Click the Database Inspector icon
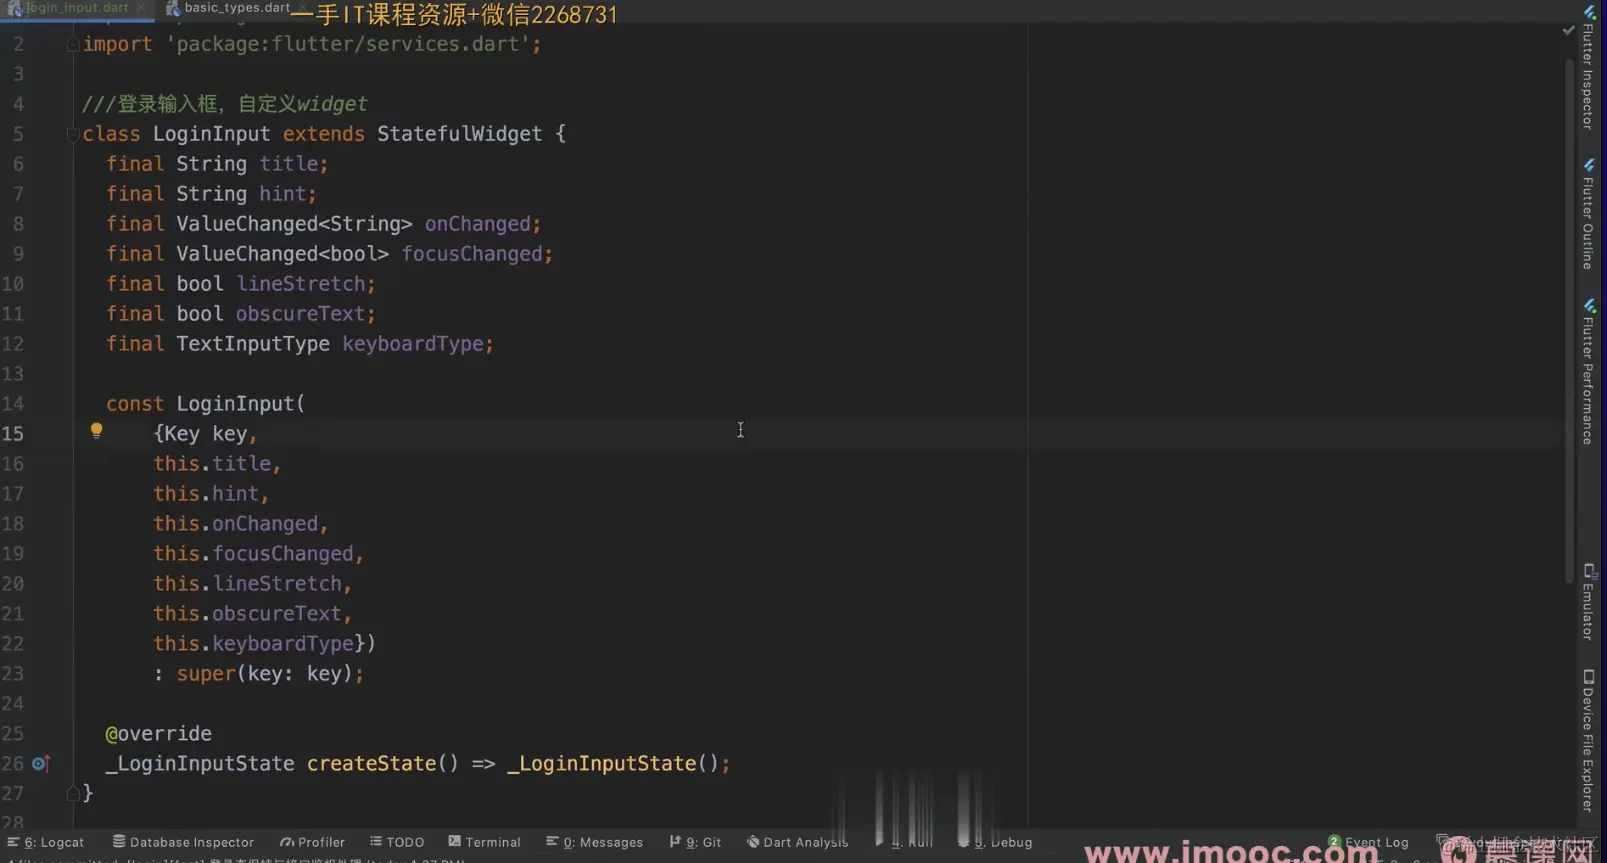 (x=119, y=842)
